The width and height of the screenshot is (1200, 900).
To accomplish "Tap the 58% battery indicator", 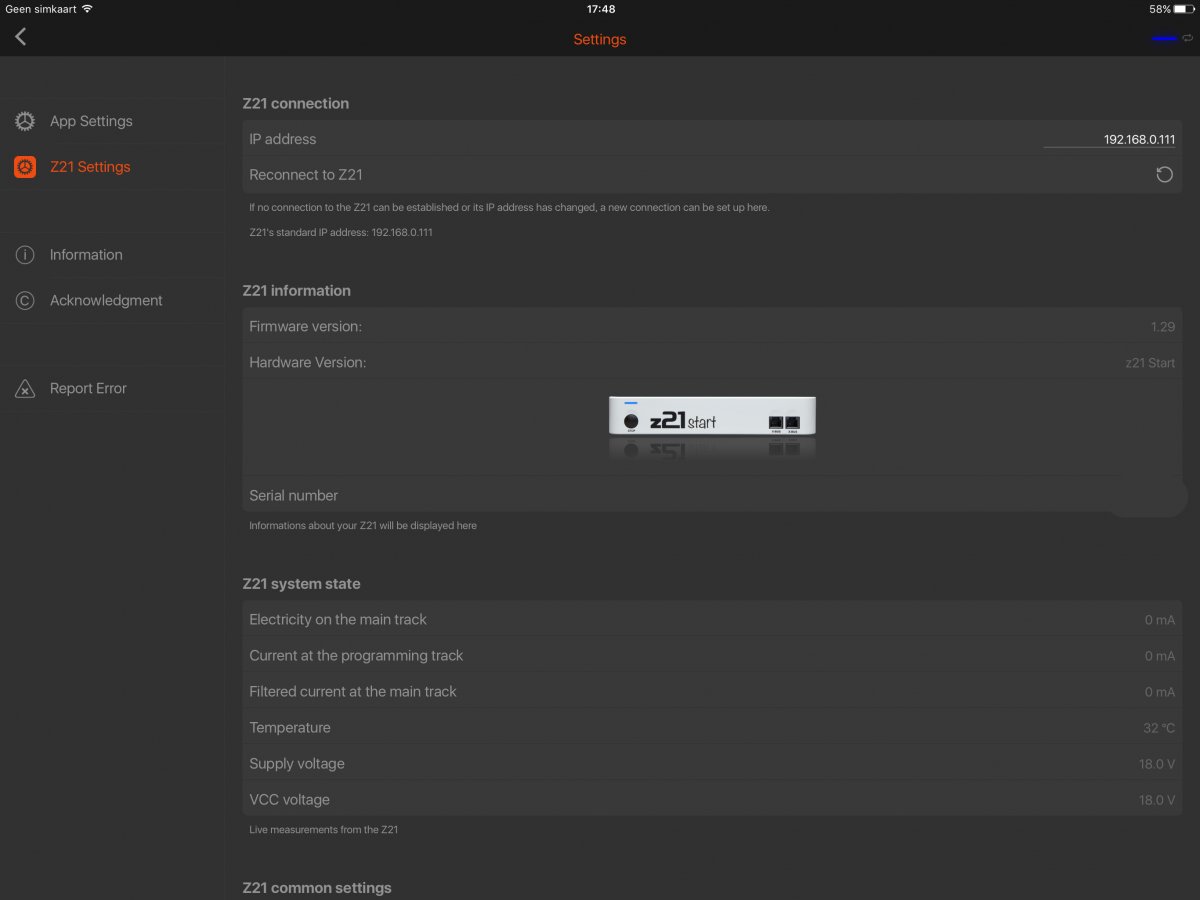I will tap(1170, 9).
